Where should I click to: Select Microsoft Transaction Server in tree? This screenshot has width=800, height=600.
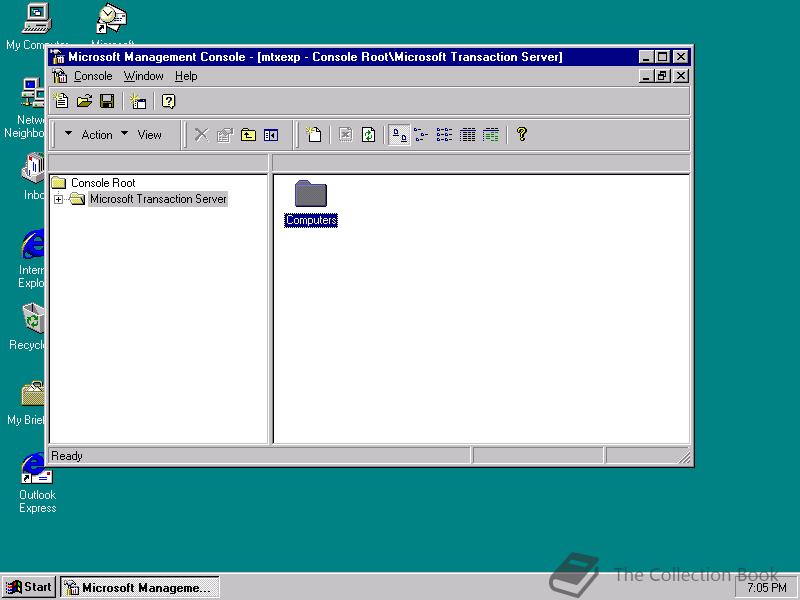158,199
